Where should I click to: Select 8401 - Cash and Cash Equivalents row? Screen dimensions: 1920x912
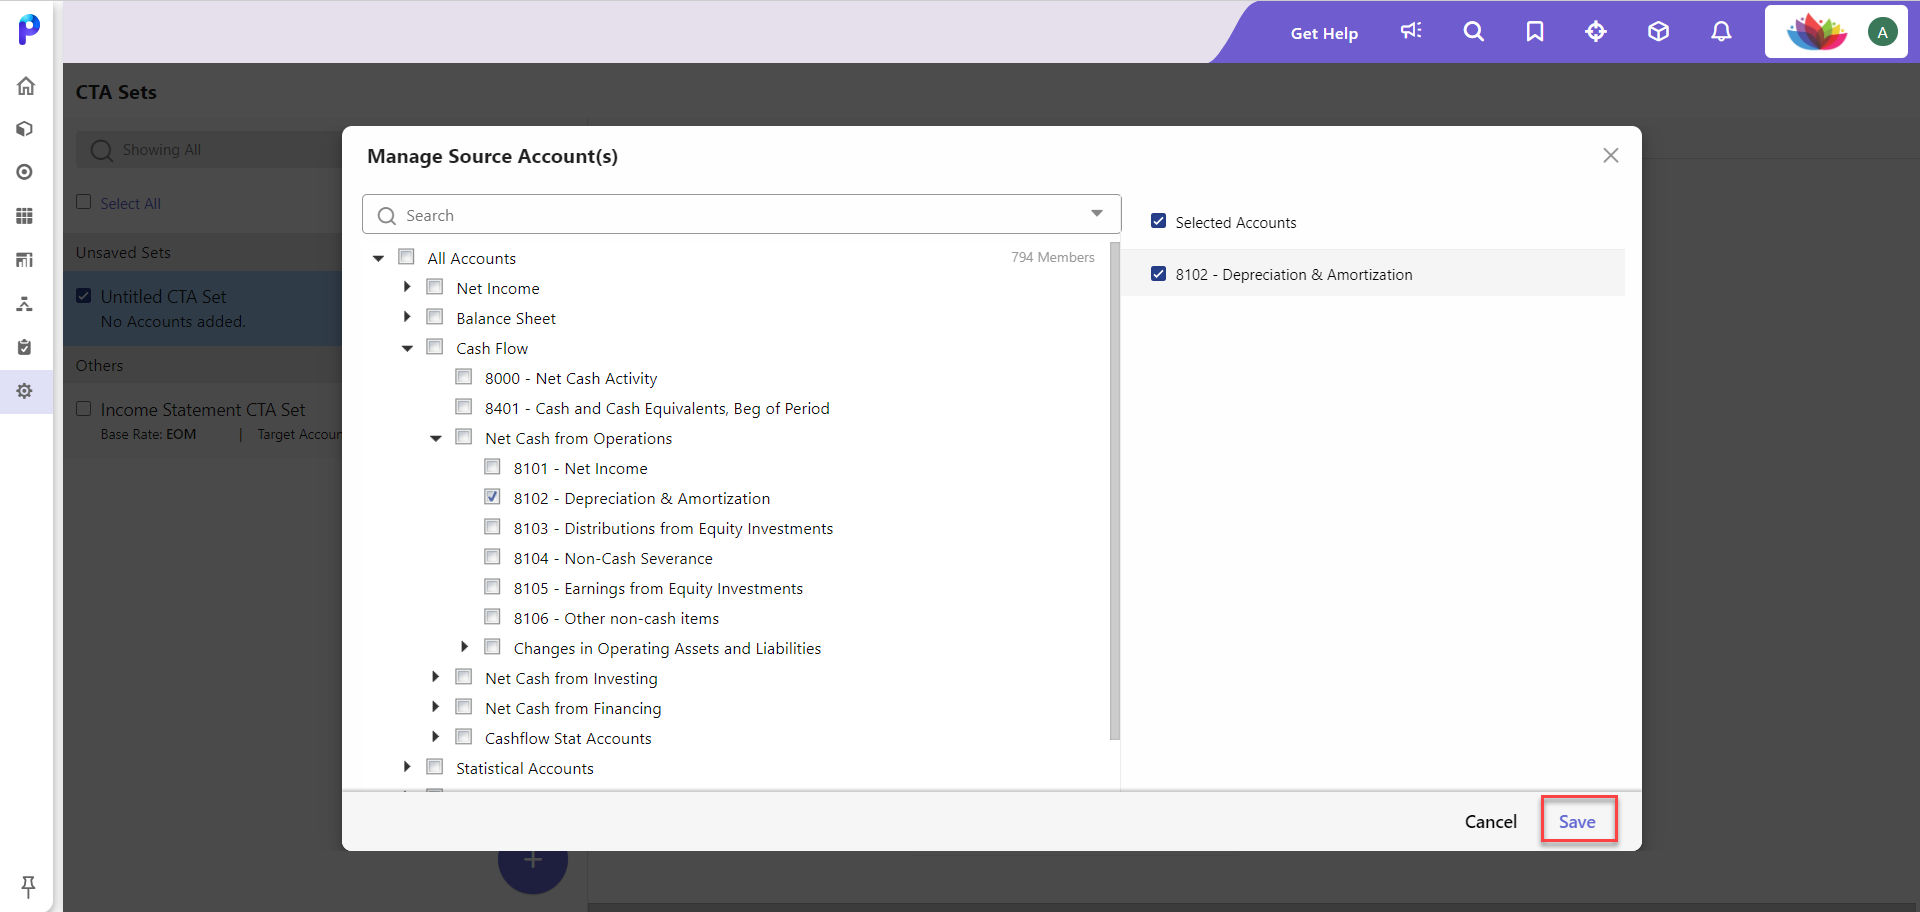pos(657,408)
